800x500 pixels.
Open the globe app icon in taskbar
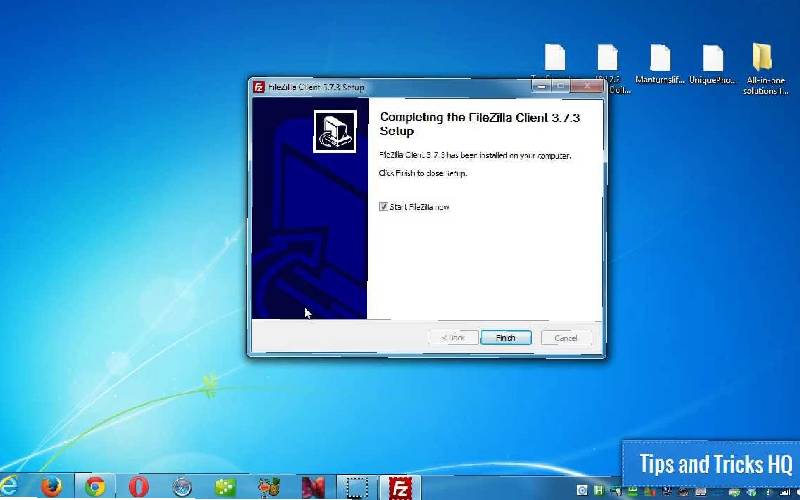point(182,487)
